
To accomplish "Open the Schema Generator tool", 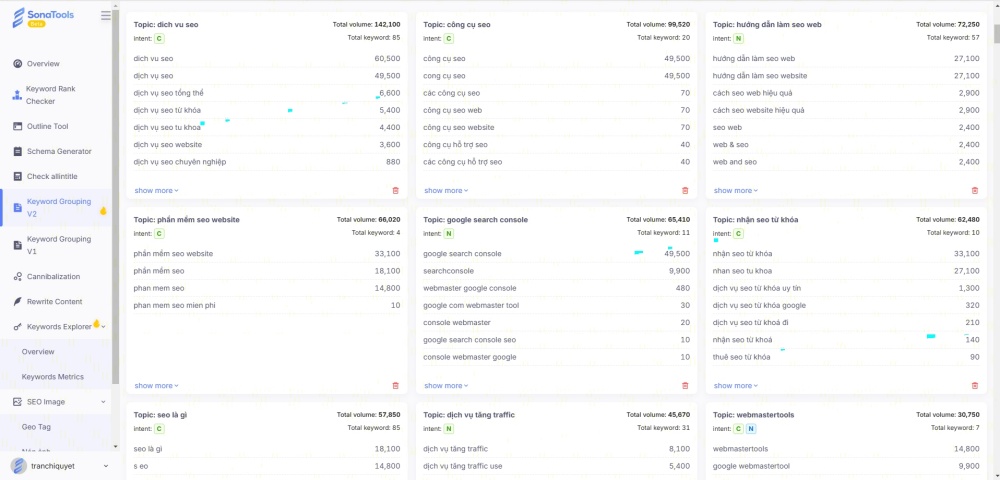I will (58, 152).
